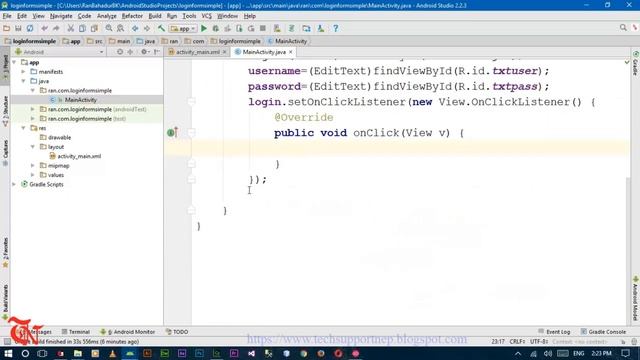Open the TODO tool window button
Image resolution: width=640 pixels, height=360 pixels.
[x=177, y=332]
